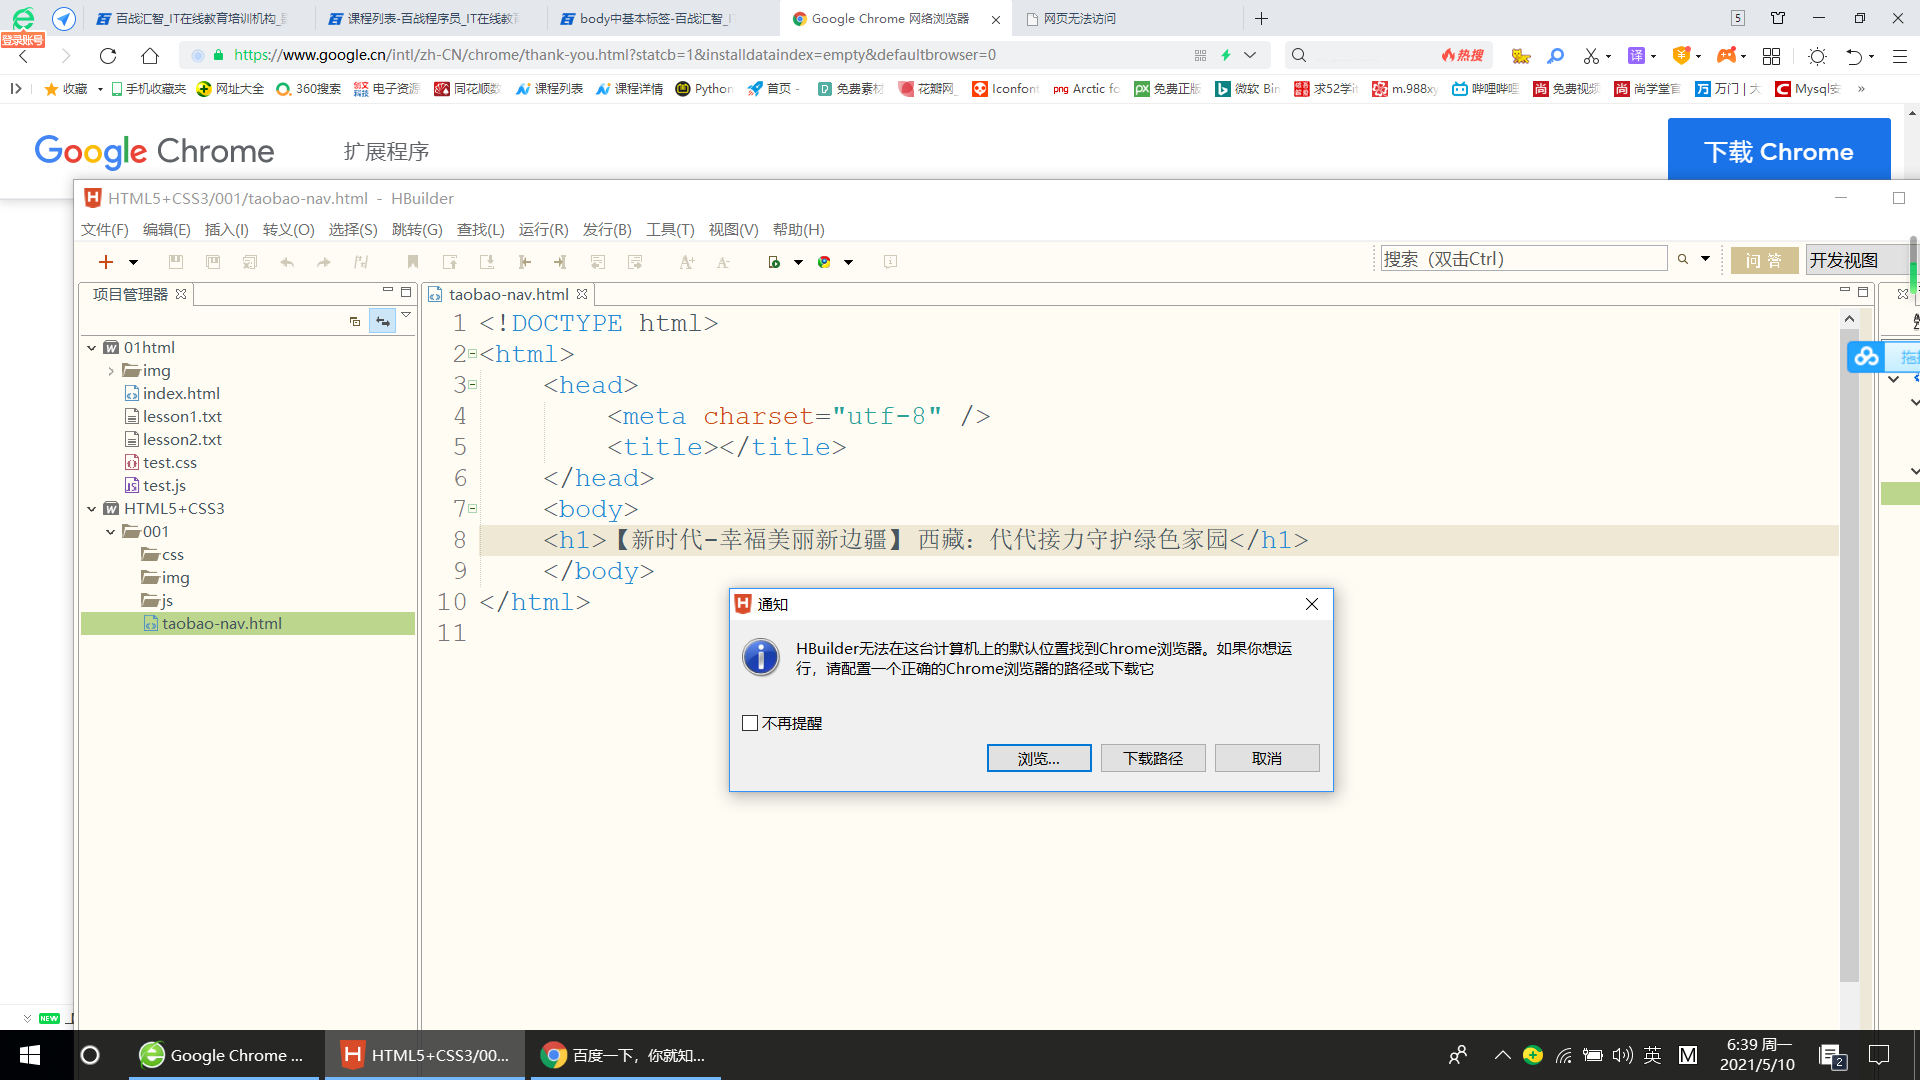Click the purple 译 translate icon

point(1636,56)
